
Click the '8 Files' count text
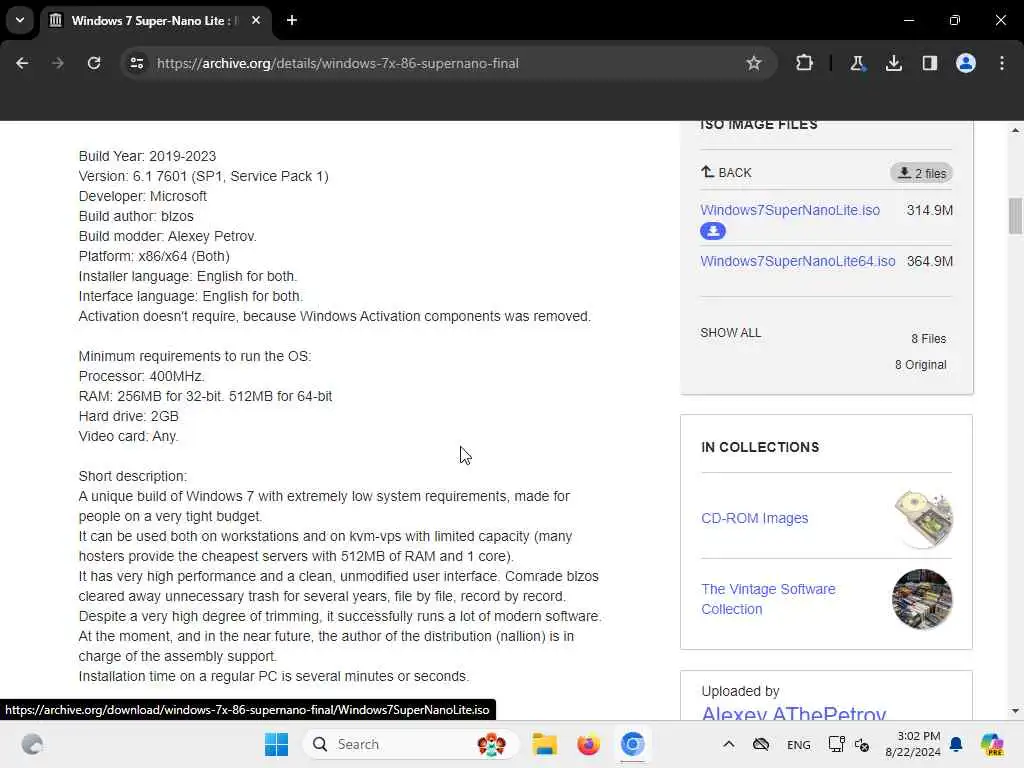click(x=929, y=339)
